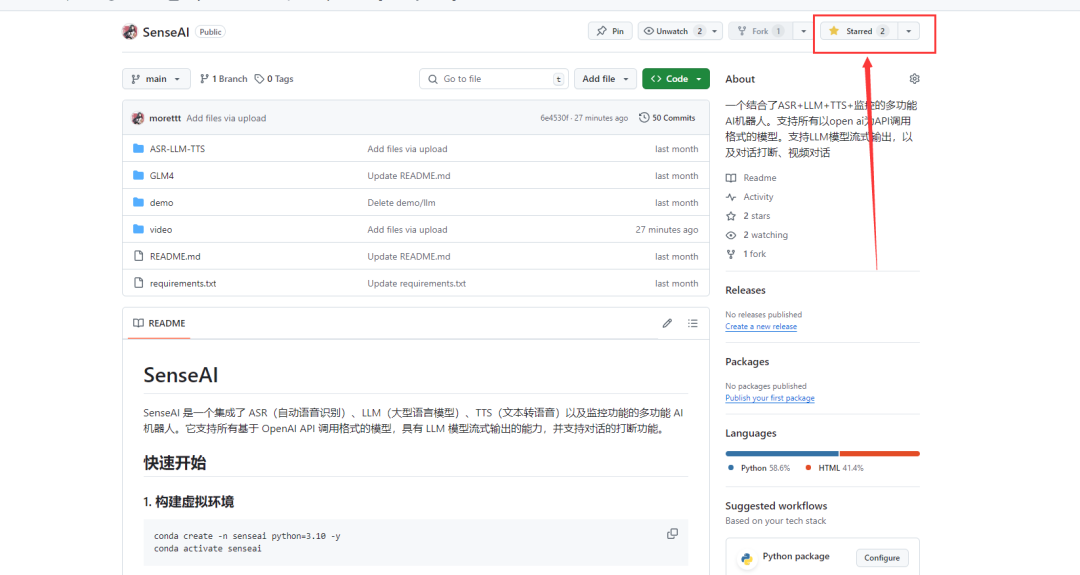This screenshot has width=1080, height=575.
Task: Open the latest commit message 'Add files via upload'
Action: (x=226, y=118)
